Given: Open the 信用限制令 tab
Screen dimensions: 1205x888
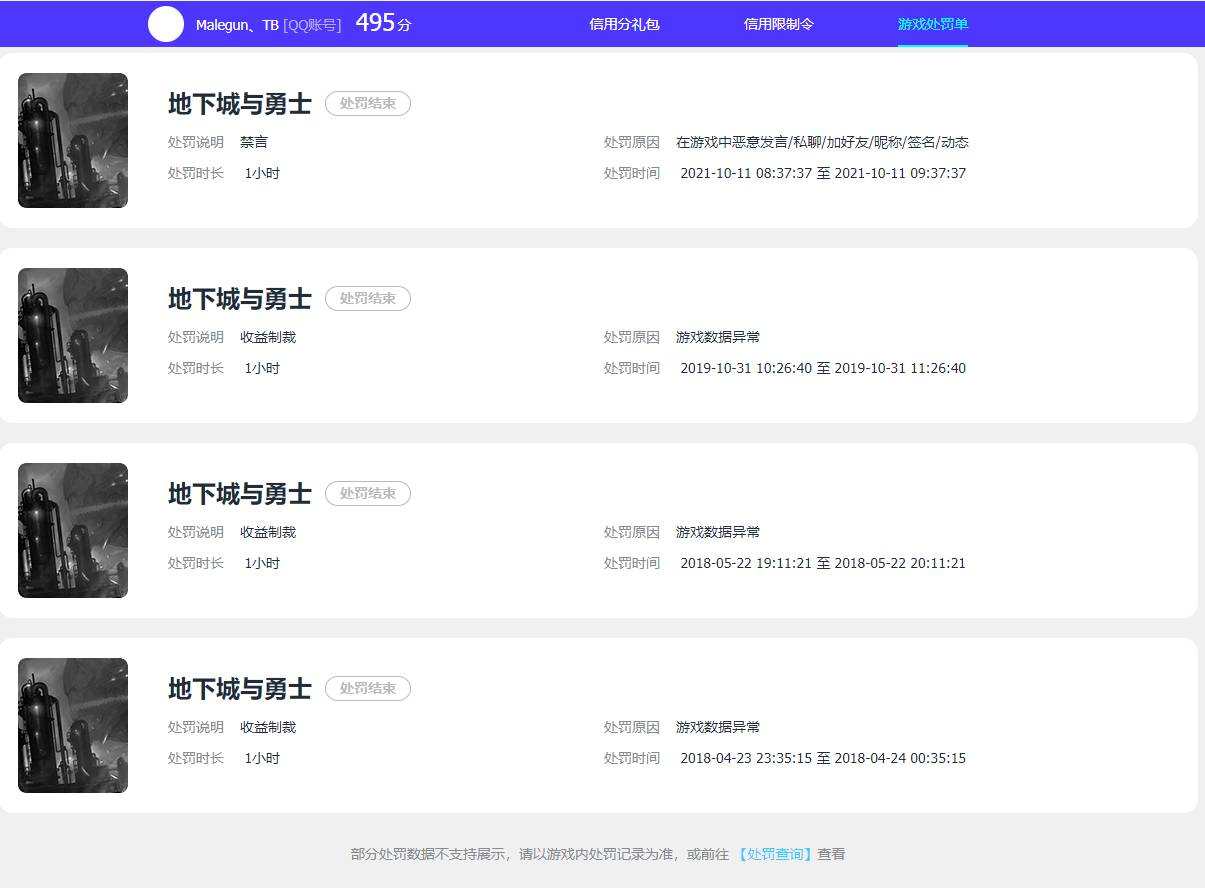Looking at the screenshot, I should coord(779,24).
